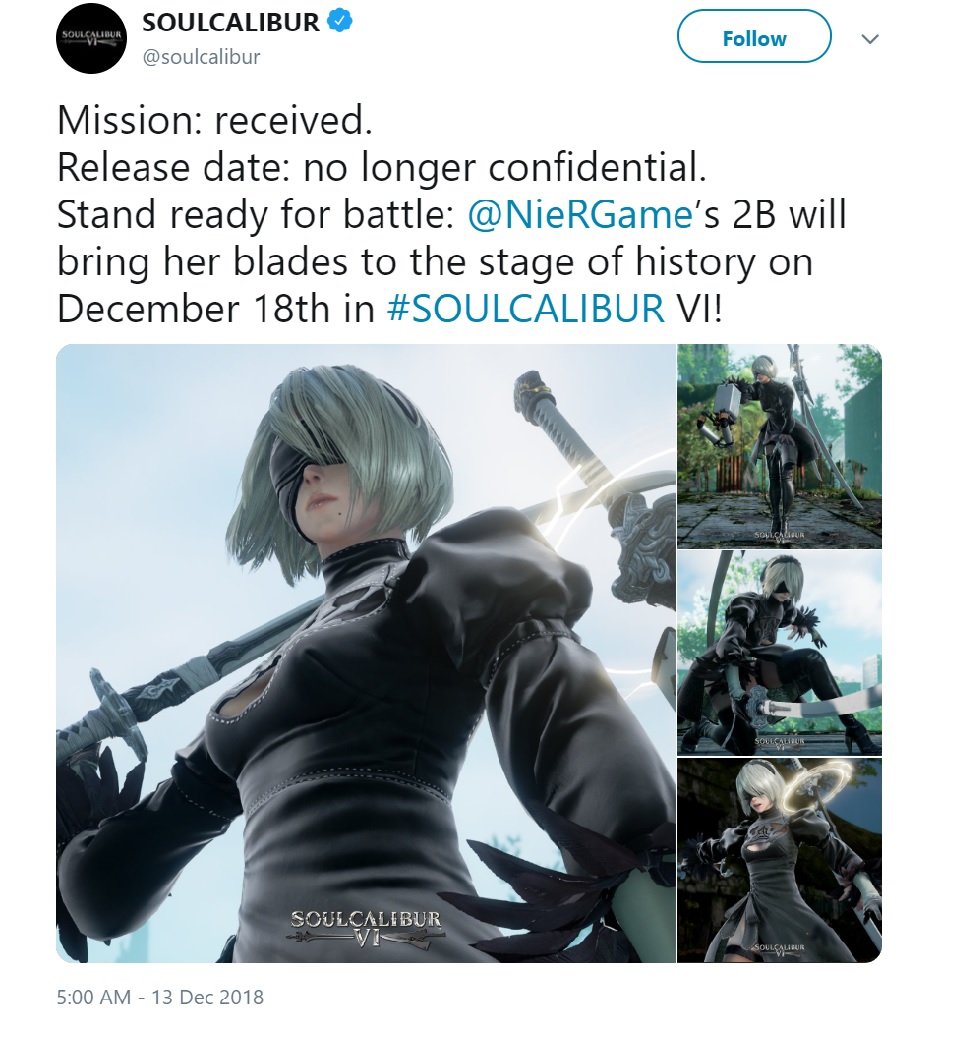Screen dimensions: 956x1046
Task: Click the blue verified badge icon
Action: [x=340, y=22]
